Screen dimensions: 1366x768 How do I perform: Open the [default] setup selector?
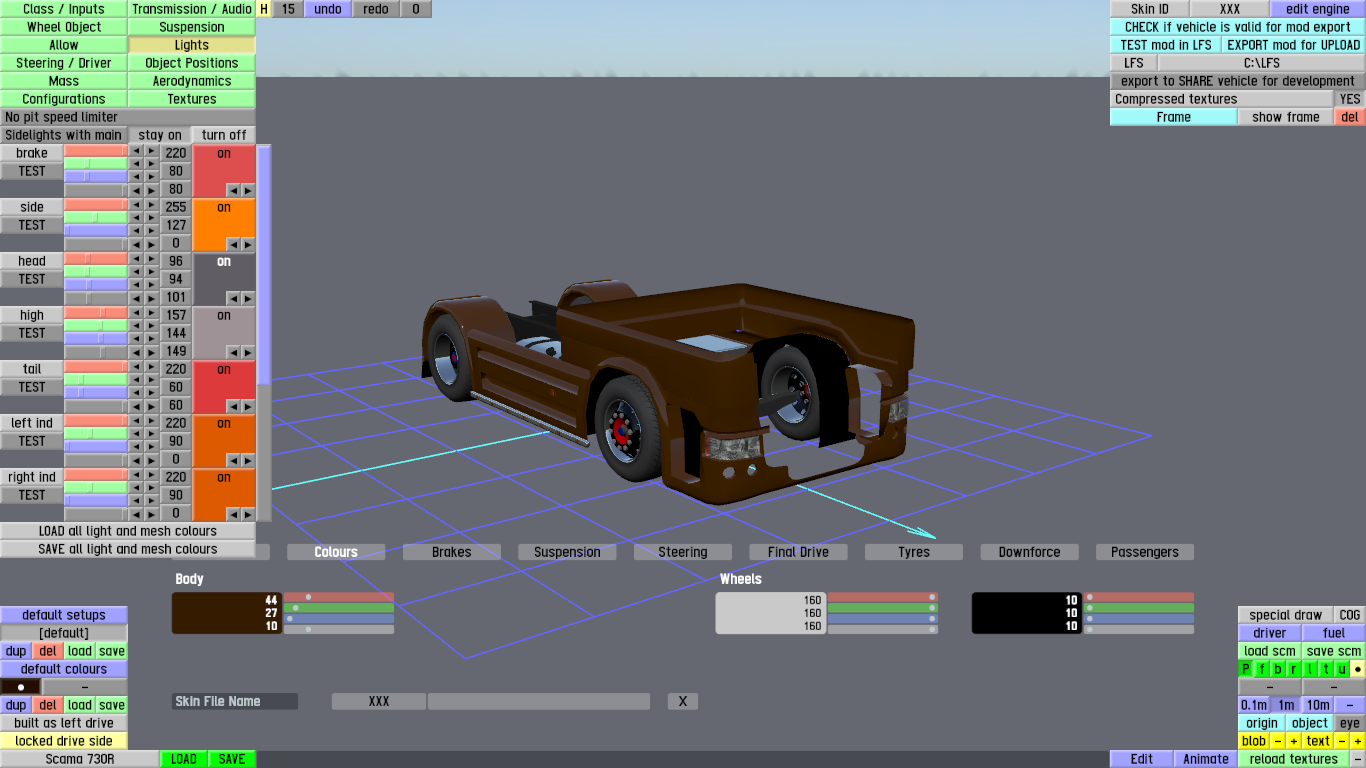pos(64,633)
